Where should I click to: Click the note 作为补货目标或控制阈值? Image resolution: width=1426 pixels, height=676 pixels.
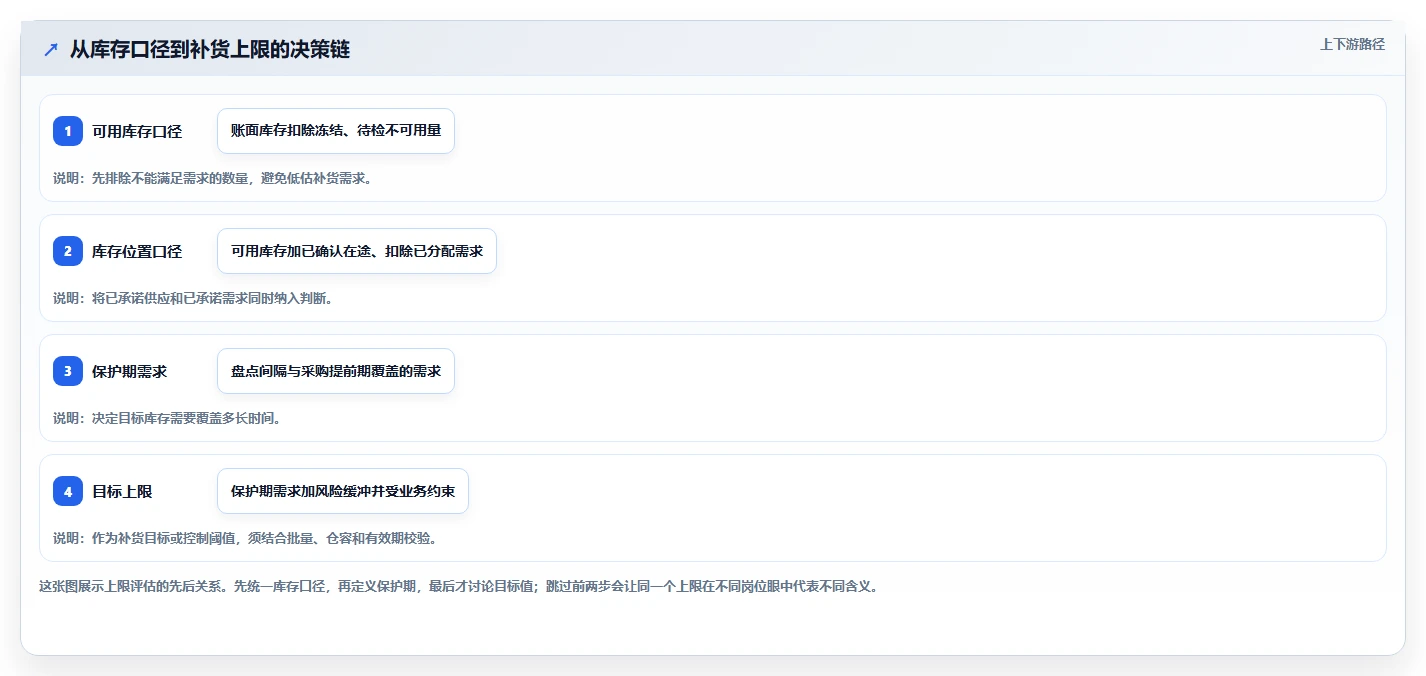coord(245,538)
